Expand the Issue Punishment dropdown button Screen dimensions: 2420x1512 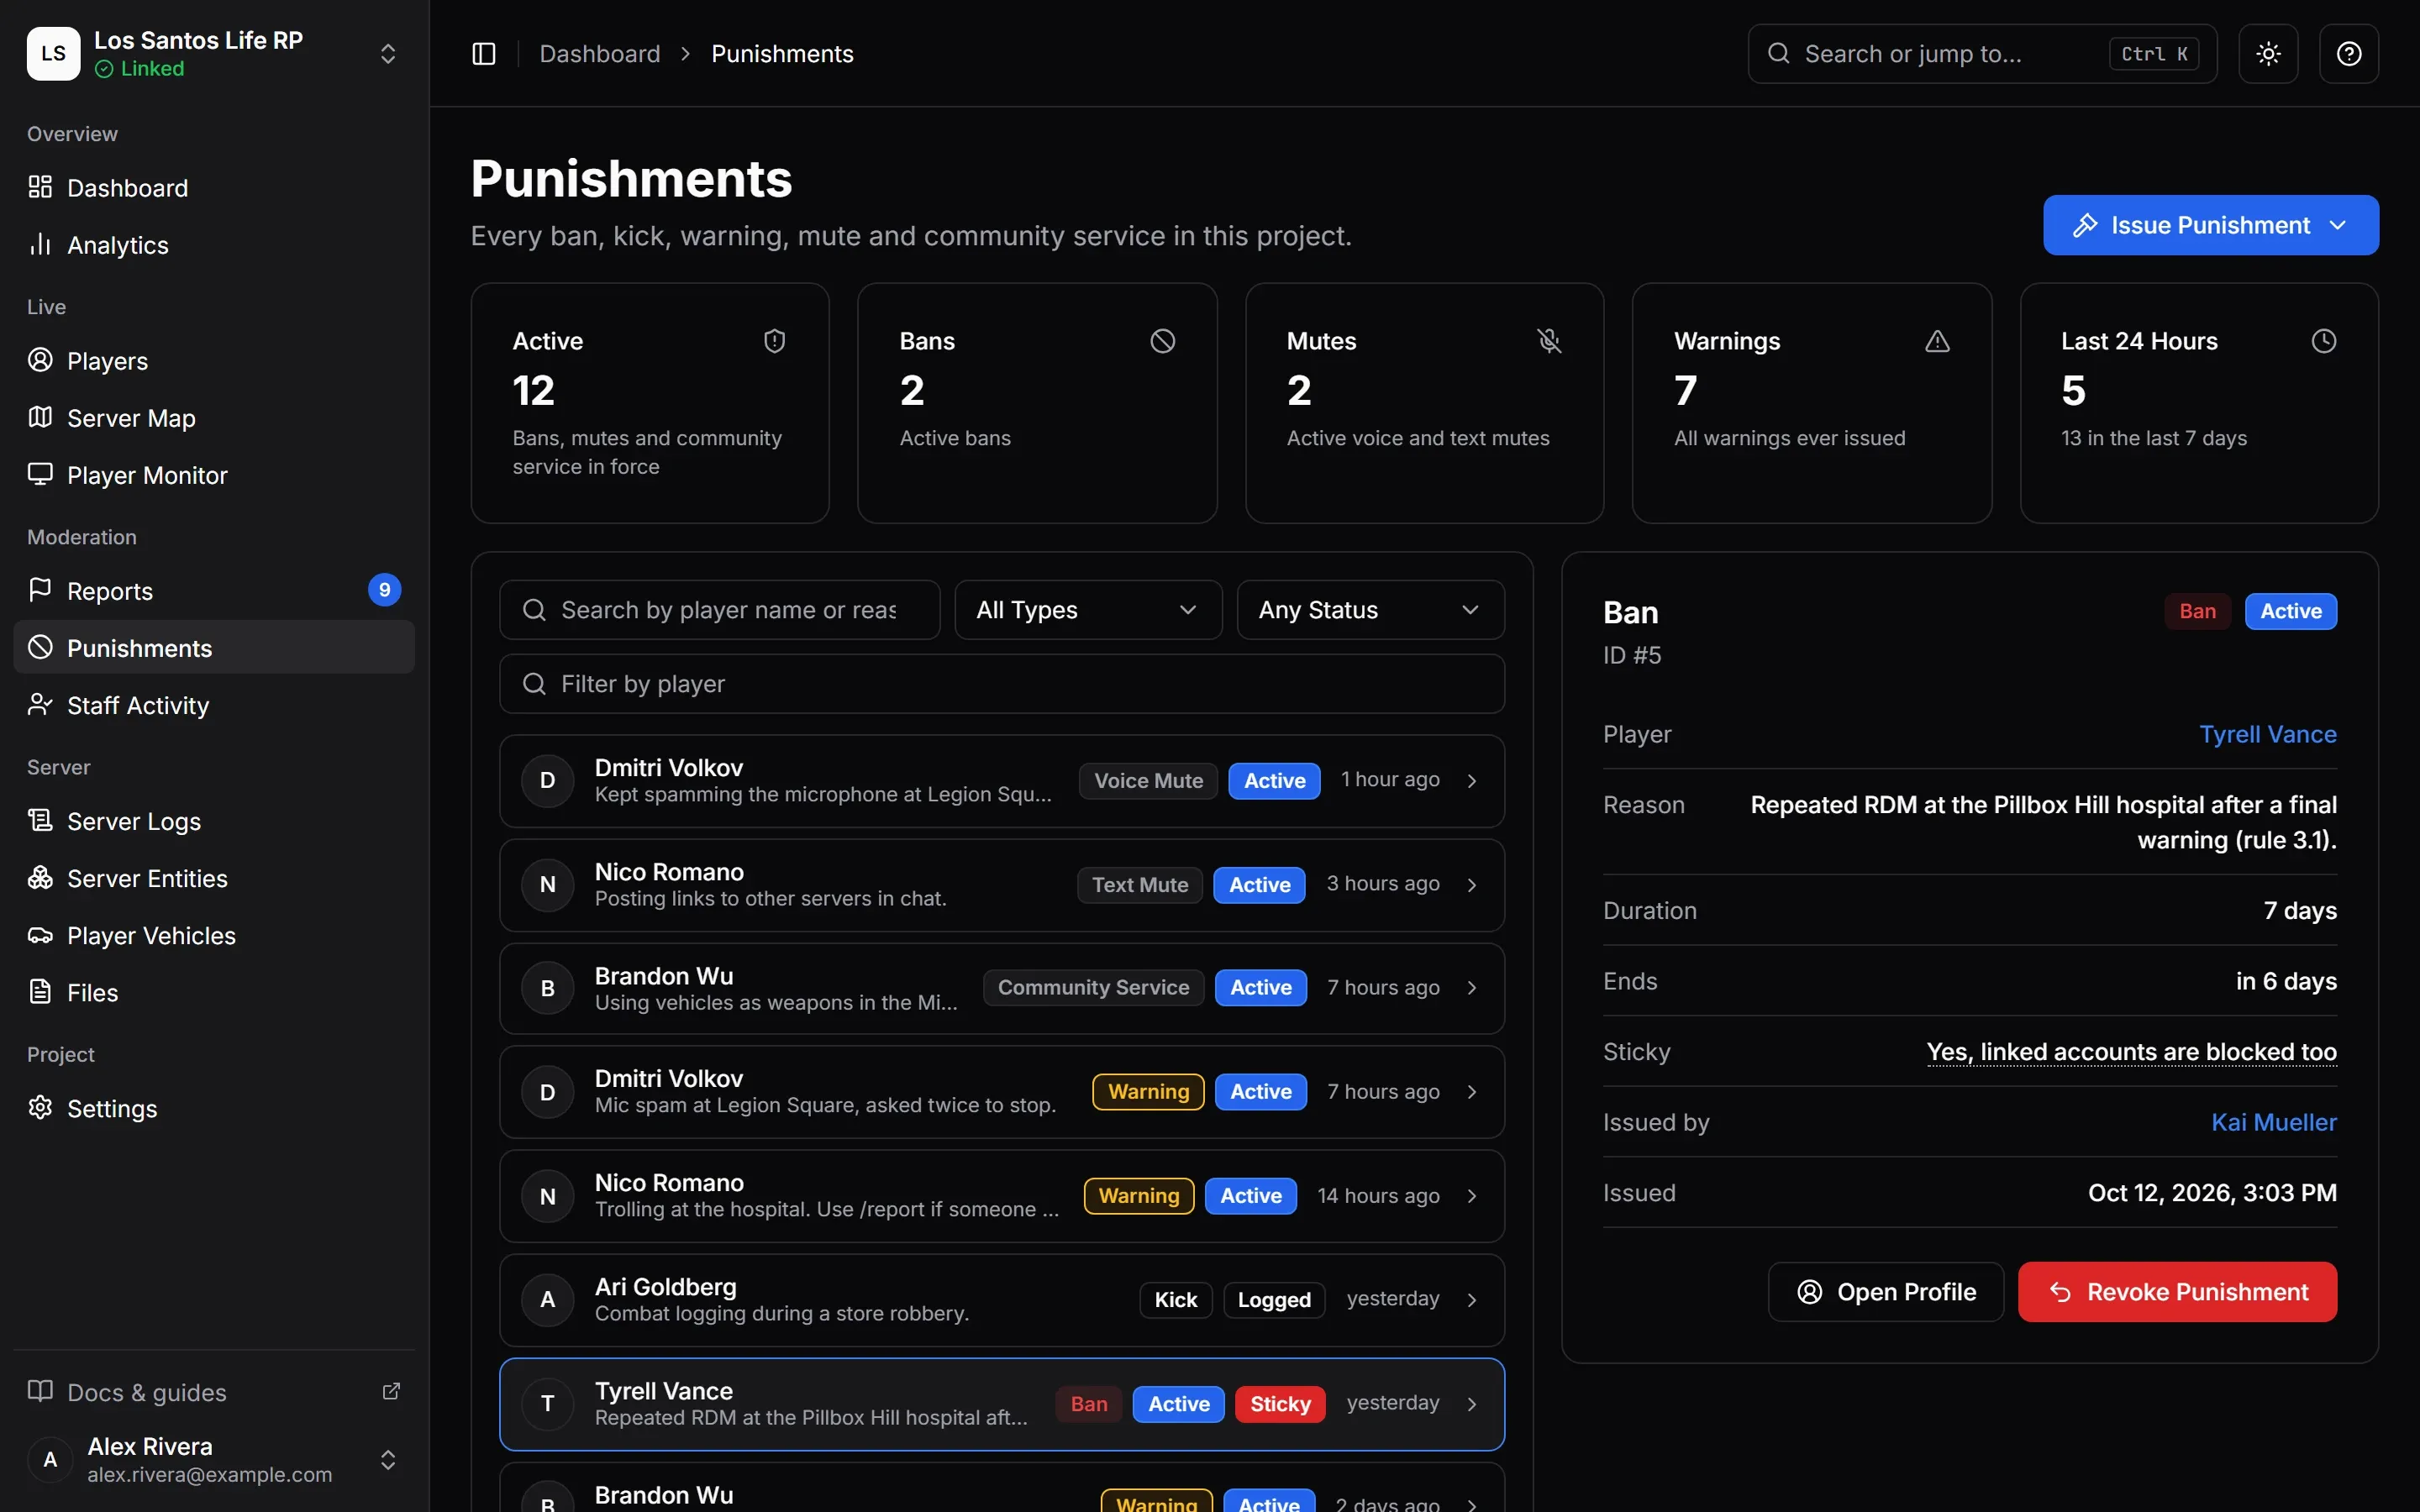pyautogui.click(x=2210, y=225)
